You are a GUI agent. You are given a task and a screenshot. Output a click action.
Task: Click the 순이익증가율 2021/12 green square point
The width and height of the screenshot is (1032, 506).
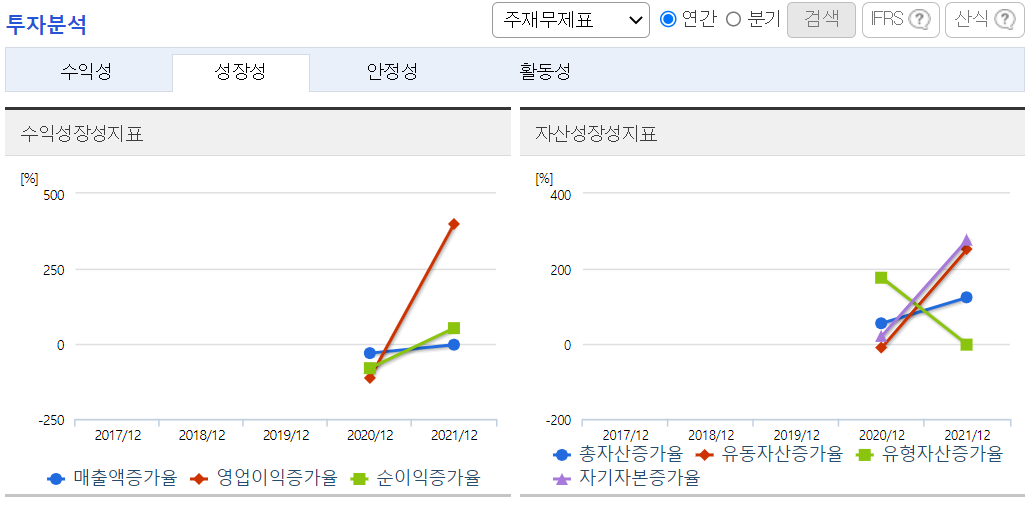coord(453,328)
